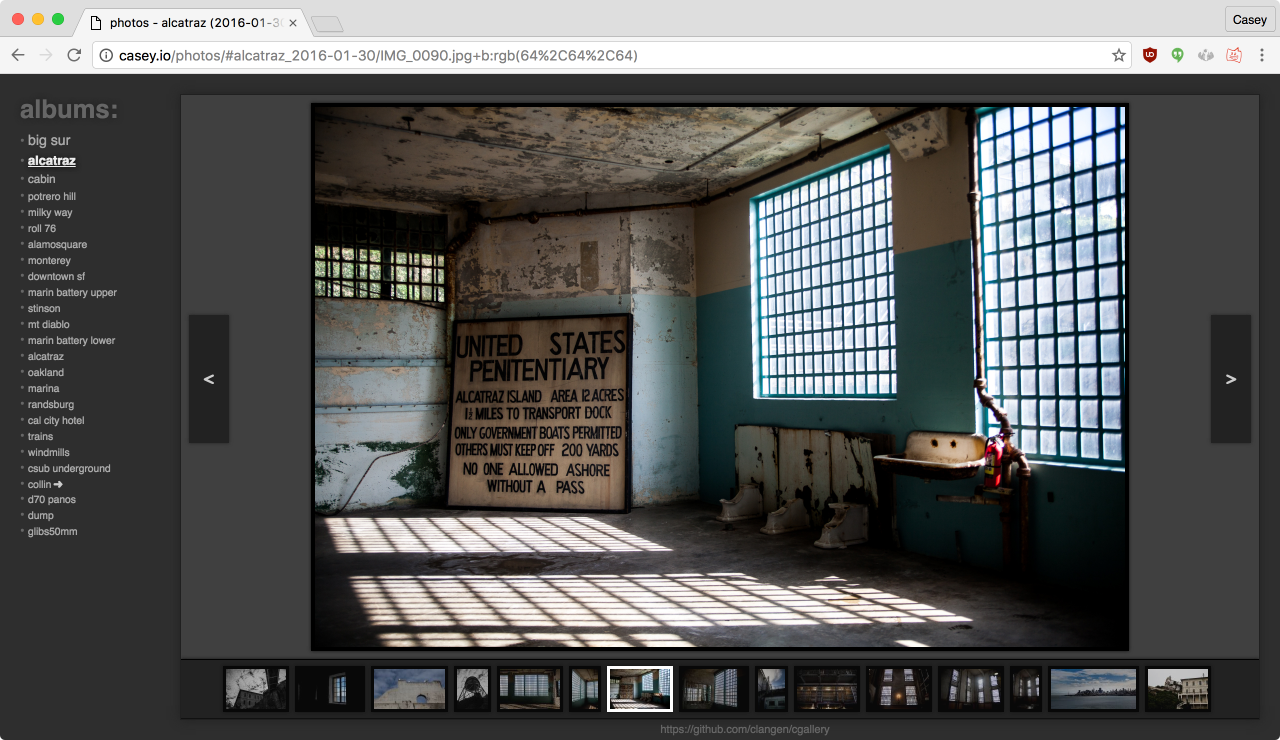Open the stinson album
This screenshot has height=740, width=1280.
(x=44, y=308)
